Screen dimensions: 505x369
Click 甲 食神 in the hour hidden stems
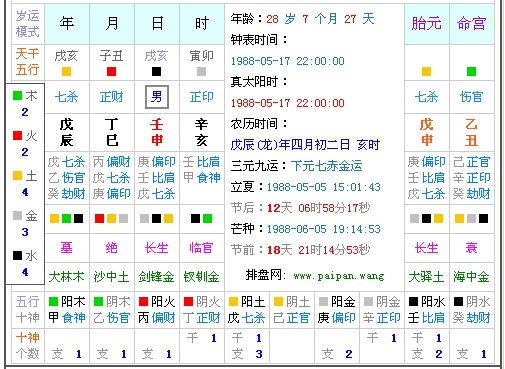point(202,178)
